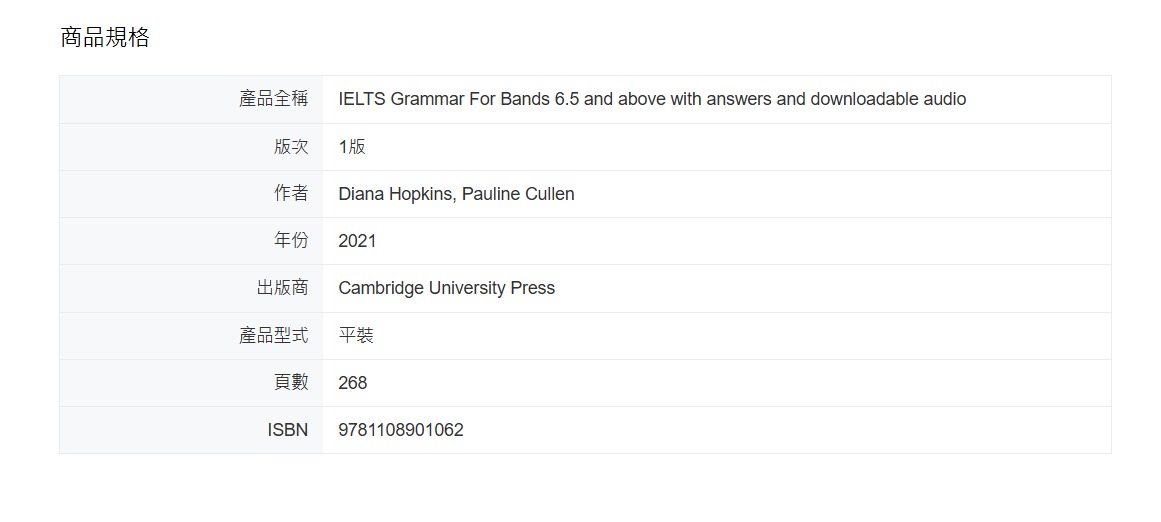Click the 產品型式 row label

click(273, 335)
